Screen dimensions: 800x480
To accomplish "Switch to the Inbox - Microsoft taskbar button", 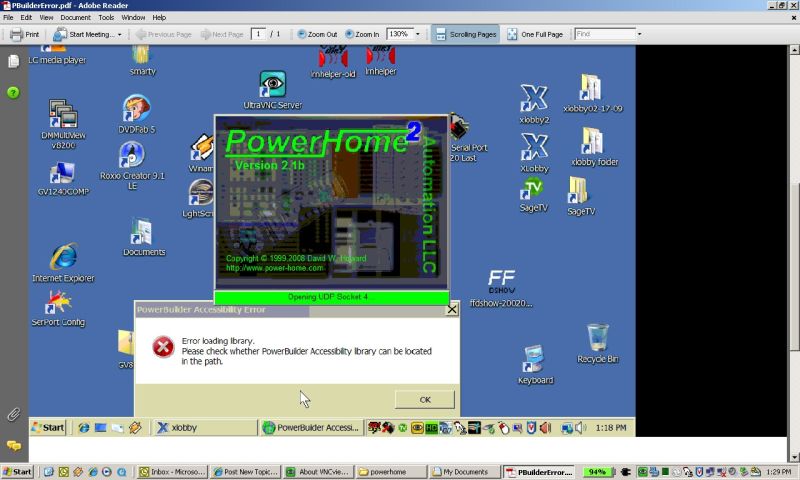I will click(x=173, y=472).
